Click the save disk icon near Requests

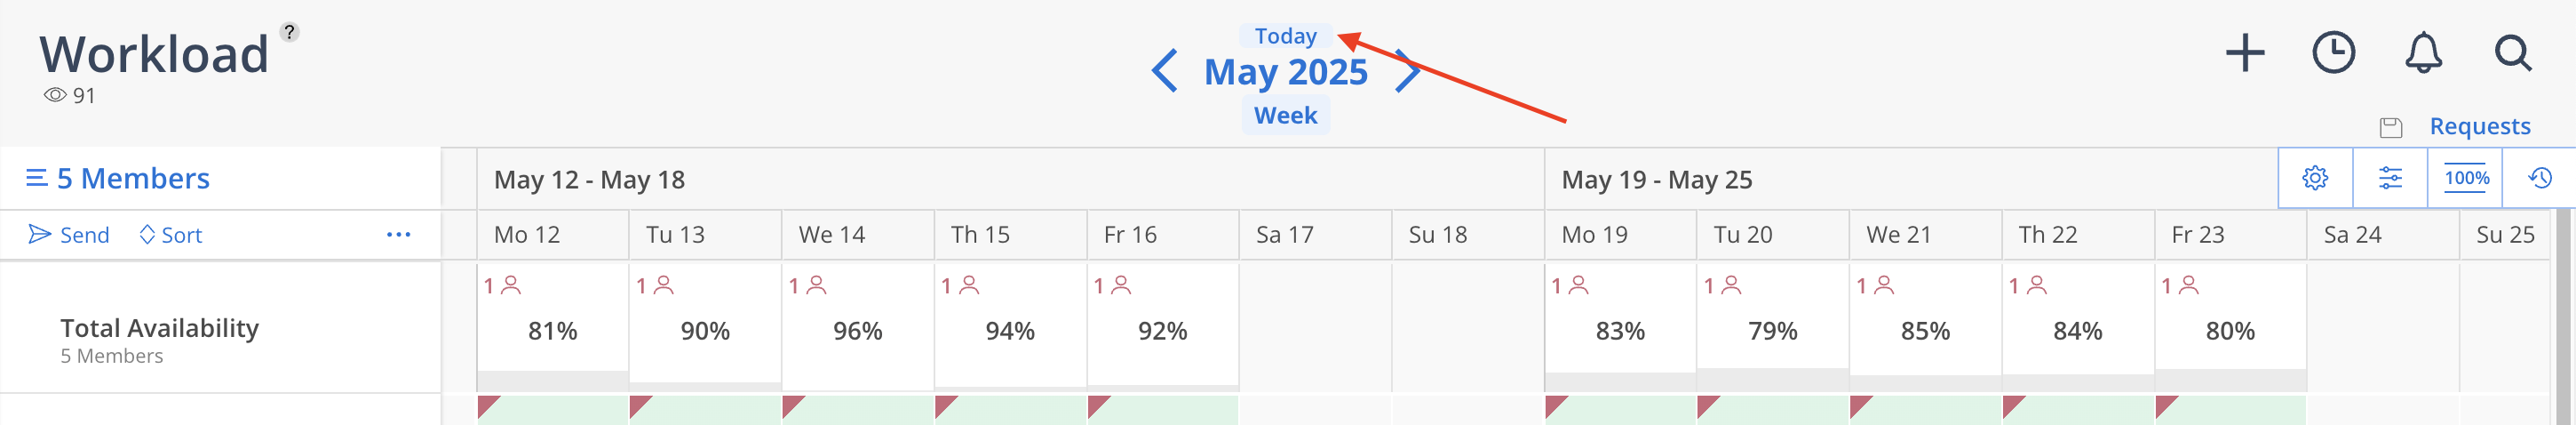tap(2391, 127)
